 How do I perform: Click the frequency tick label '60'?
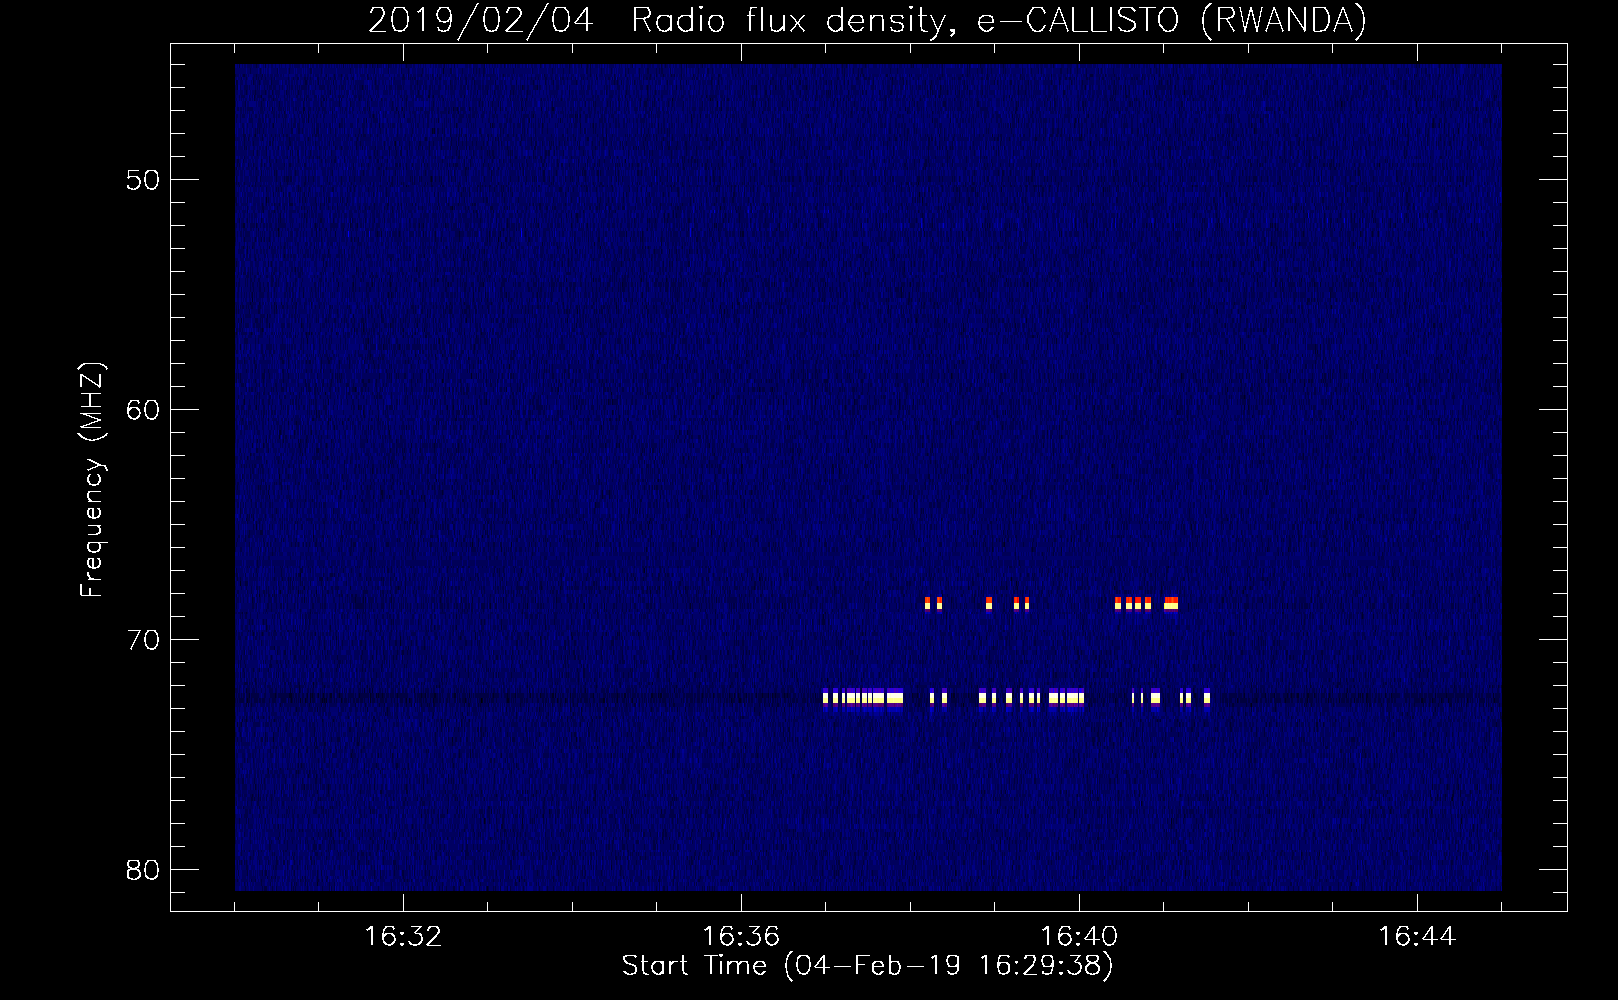(143, 410)
